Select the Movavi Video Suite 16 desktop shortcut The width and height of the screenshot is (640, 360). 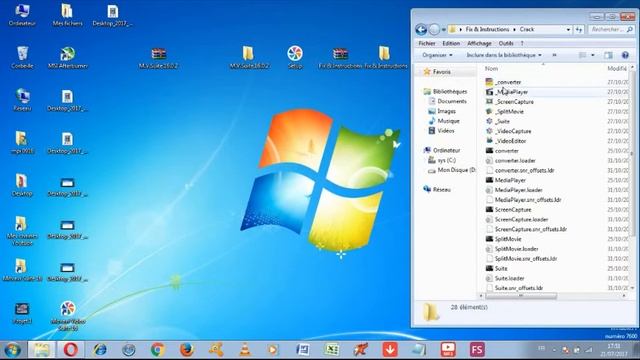click(x=68, y=315)
